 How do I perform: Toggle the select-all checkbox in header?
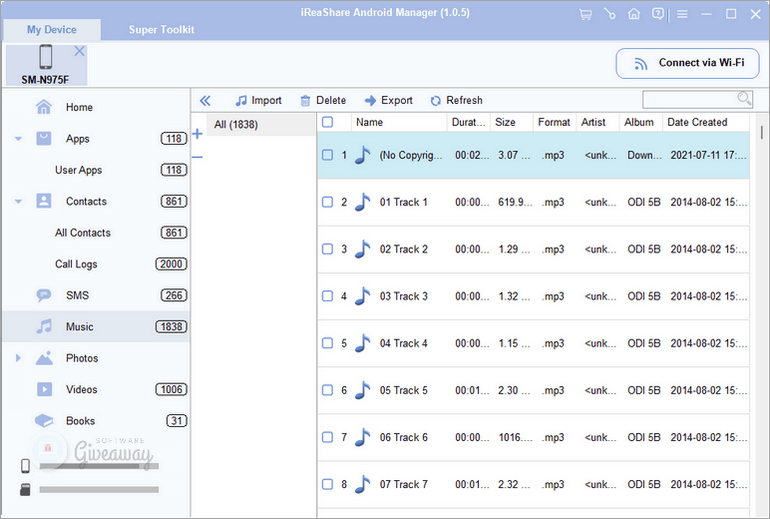point(327,122)
